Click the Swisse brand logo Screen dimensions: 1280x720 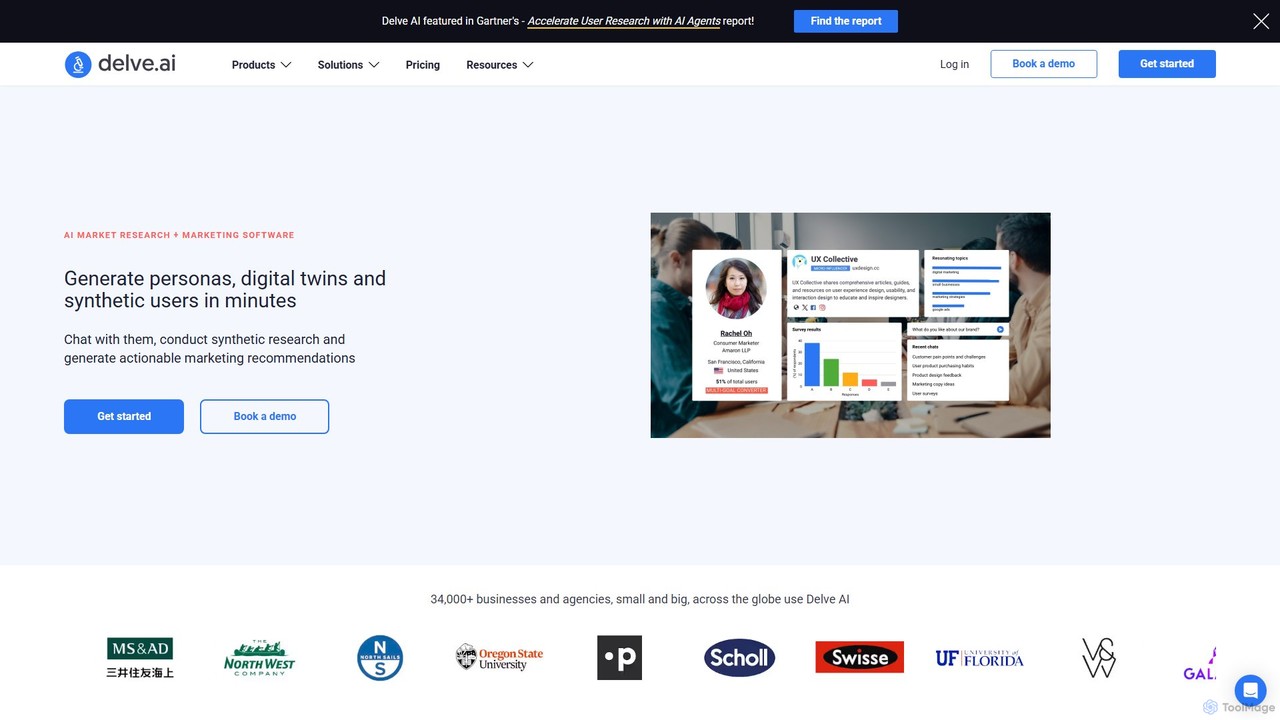pyautogui.click(x=859, y=658)
